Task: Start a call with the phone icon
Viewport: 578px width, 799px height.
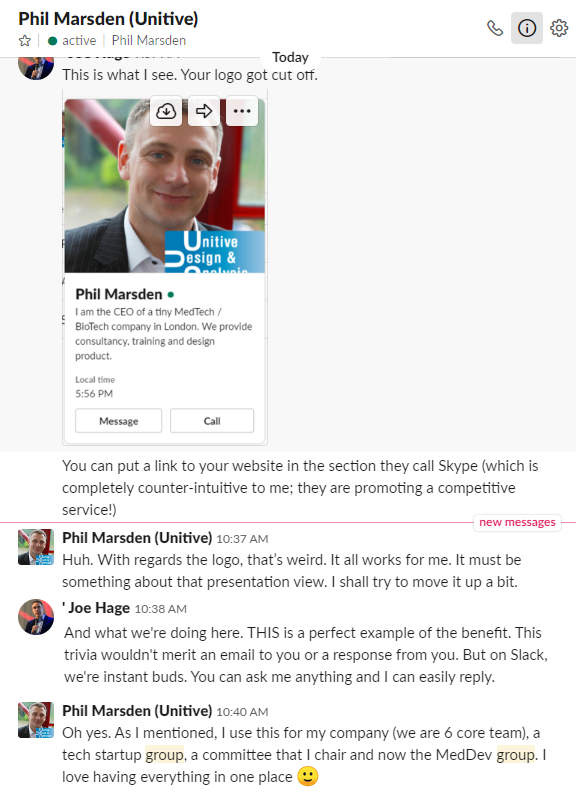Action: tap(495, 28)
